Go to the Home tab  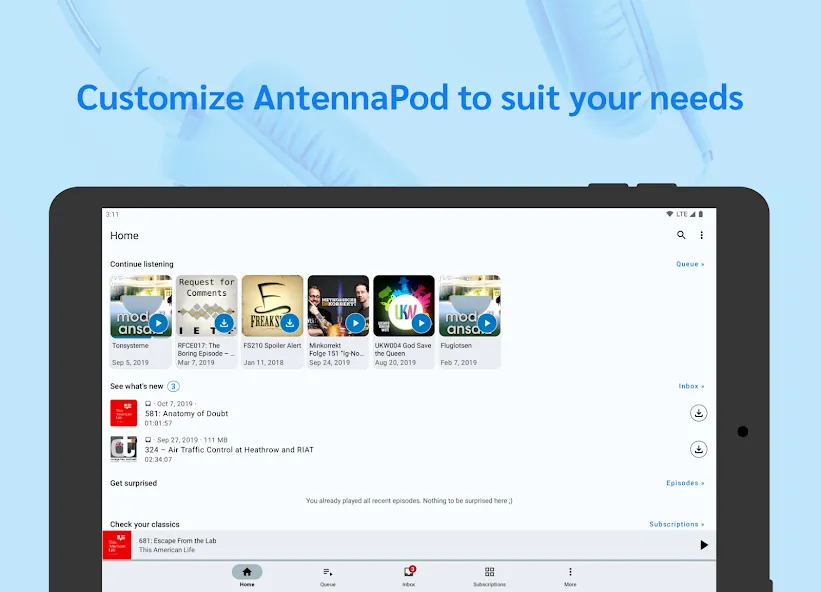coord(247,576)
